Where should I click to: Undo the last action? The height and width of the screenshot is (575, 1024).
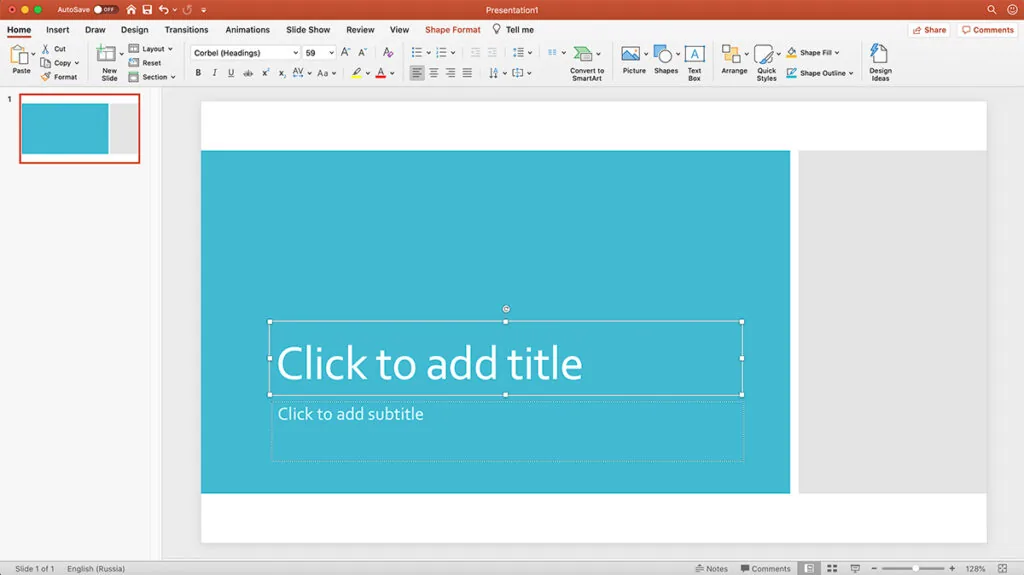[x=163, y=10]
